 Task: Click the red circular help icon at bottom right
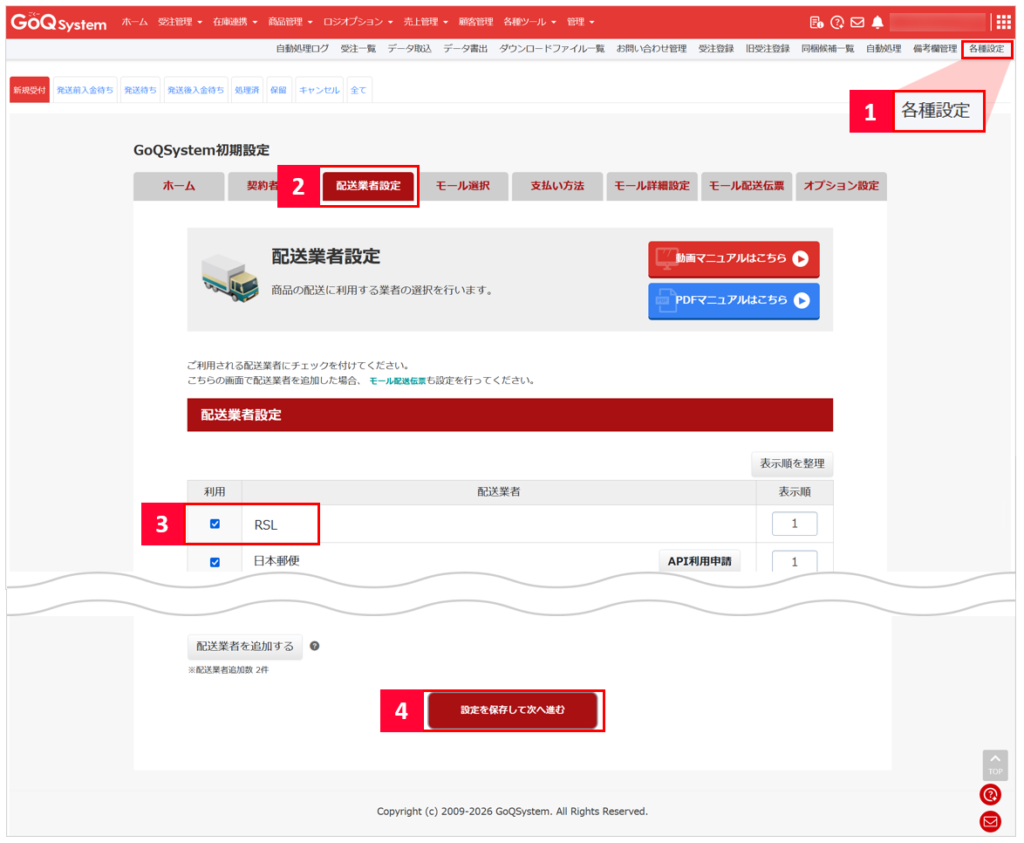click(x=991, y=795)
